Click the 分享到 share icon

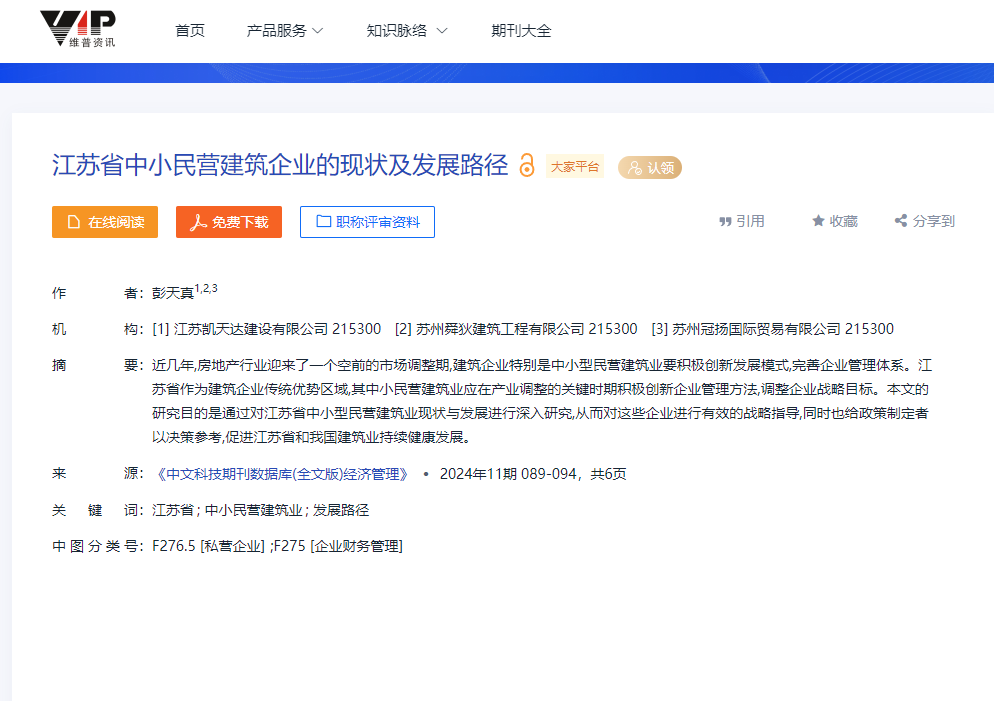[x=901, y=222]
